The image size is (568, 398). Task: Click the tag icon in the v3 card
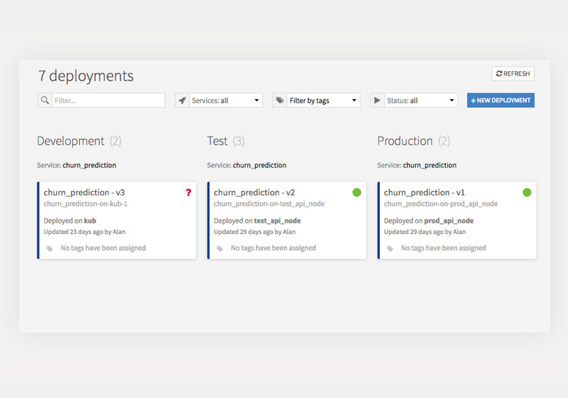[x=50, y=248]
